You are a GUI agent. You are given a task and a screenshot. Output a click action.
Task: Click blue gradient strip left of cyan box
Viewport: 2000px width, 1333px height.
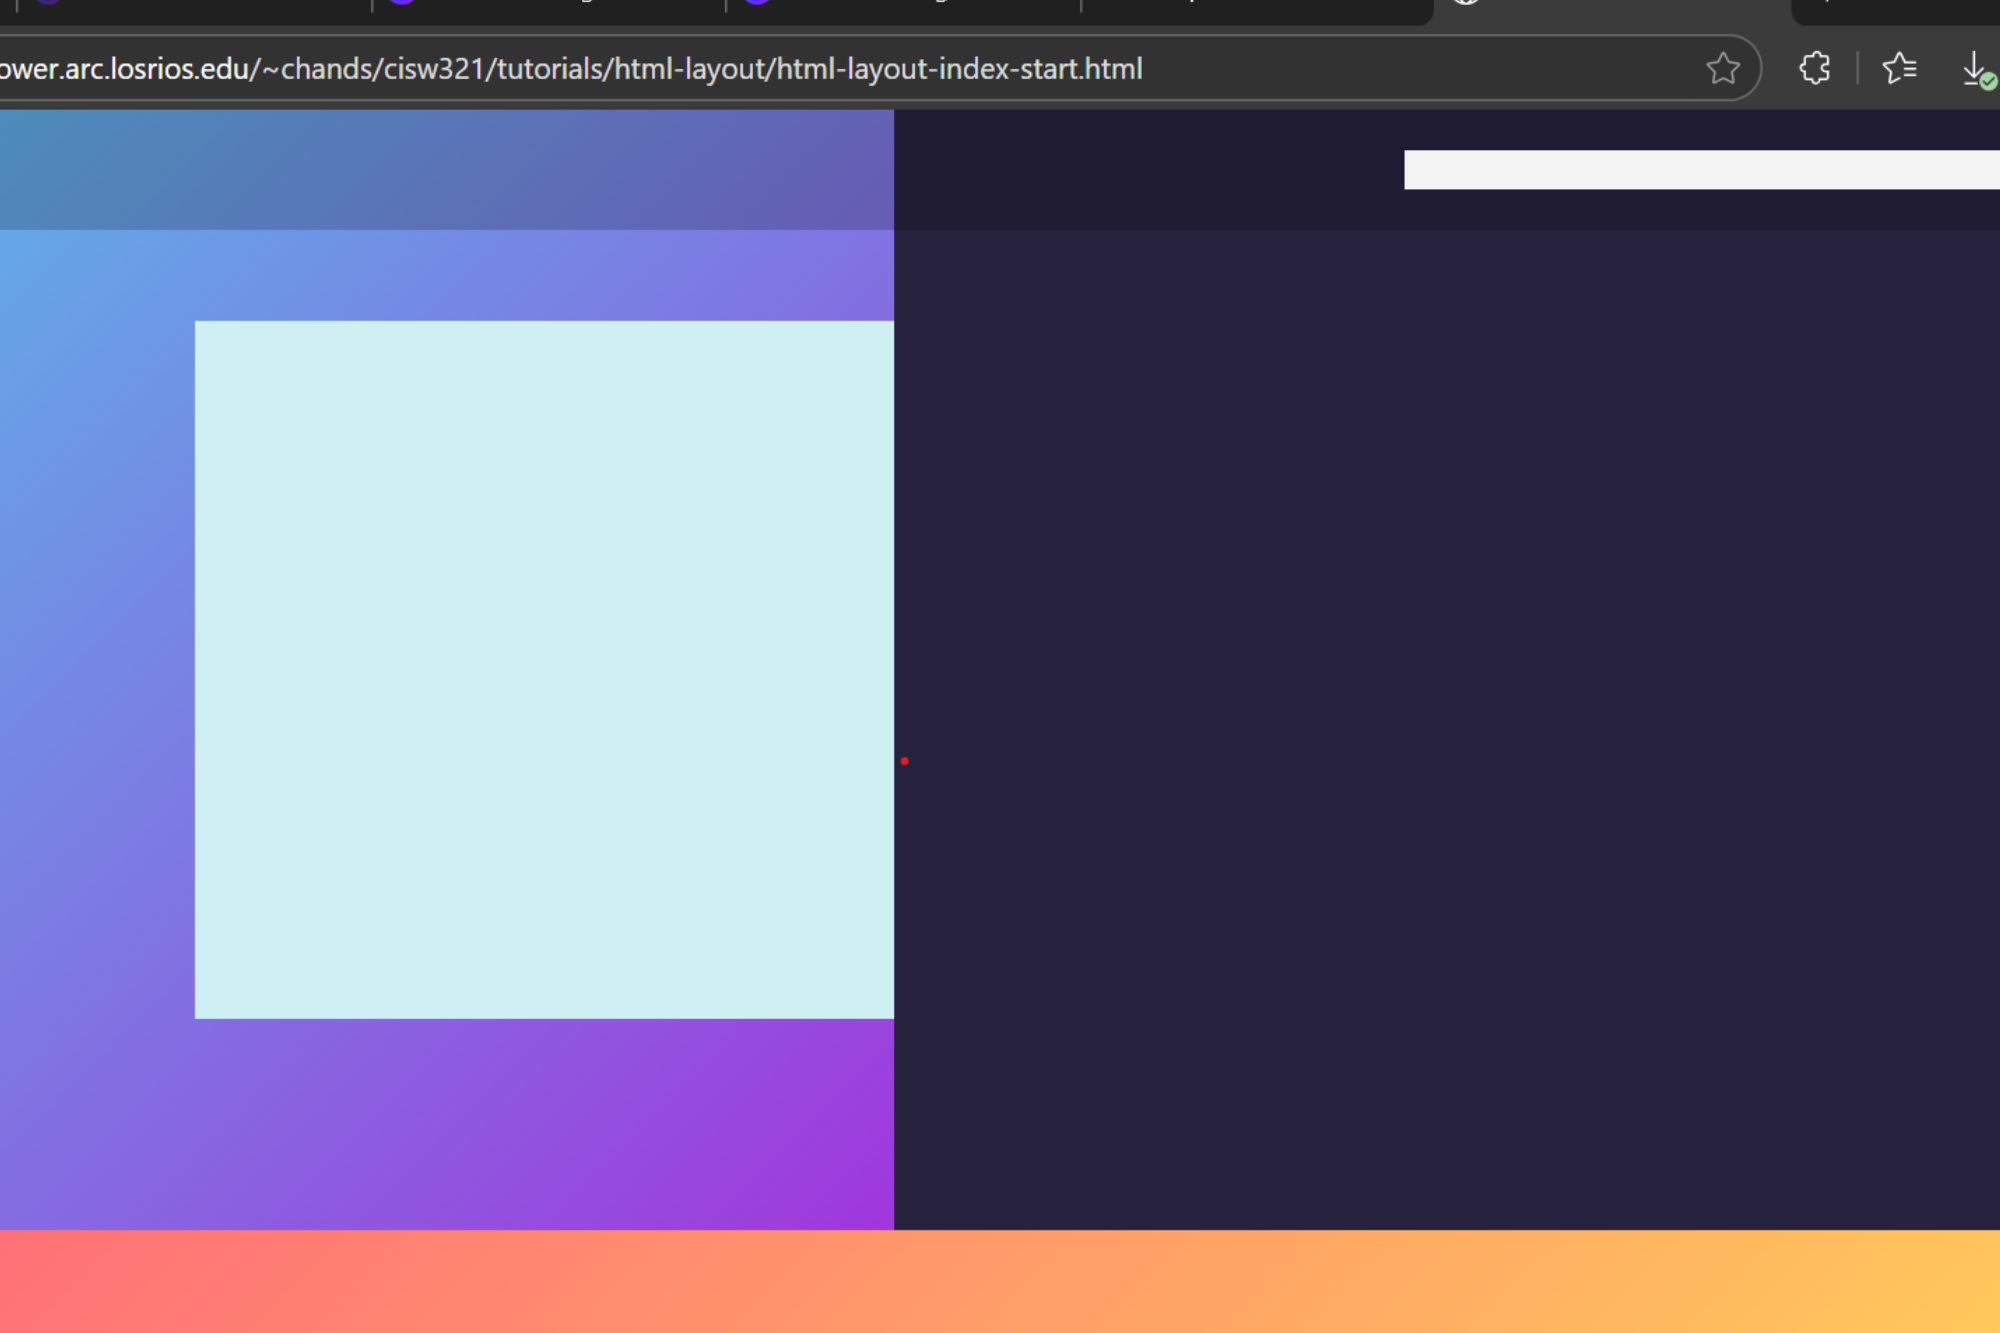97,669
